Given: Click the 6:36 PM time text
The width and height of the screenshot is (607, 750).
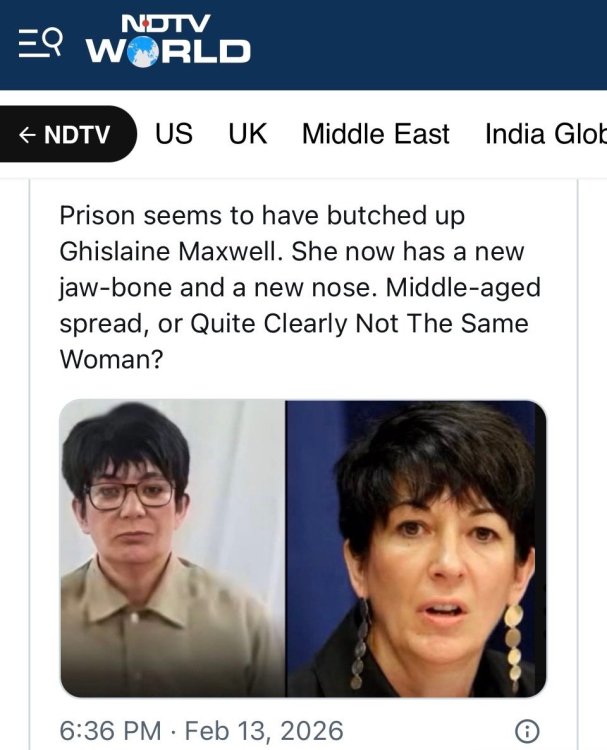Looking at the screenshot, I should [x=110, y=731].
